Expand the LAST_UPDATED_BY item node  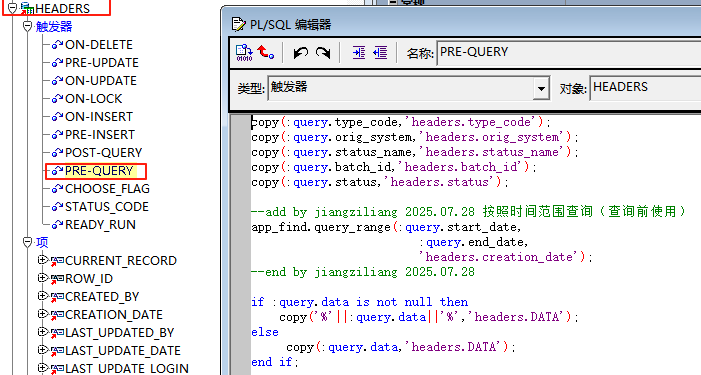pos(42,332)
